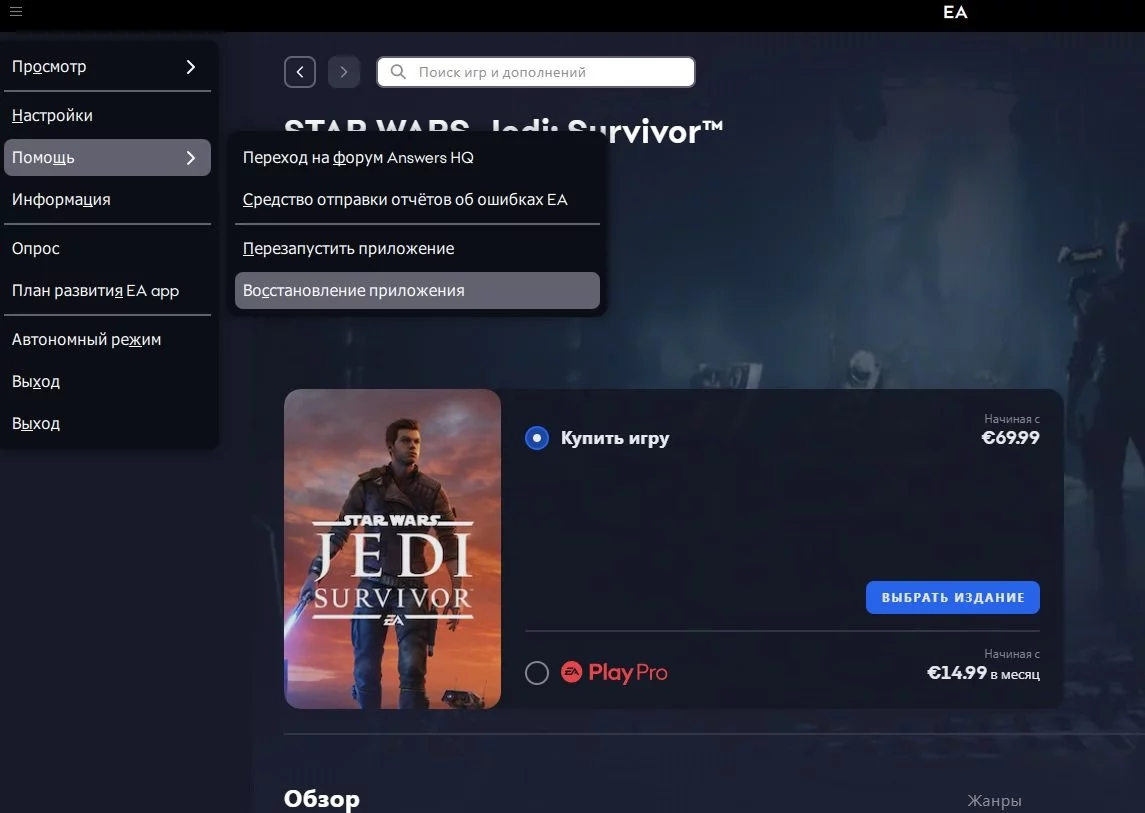Click the STAR WARS Jedi: Survivor title
This screenshot has width=1145, height=813.
(x=504, y=131)
